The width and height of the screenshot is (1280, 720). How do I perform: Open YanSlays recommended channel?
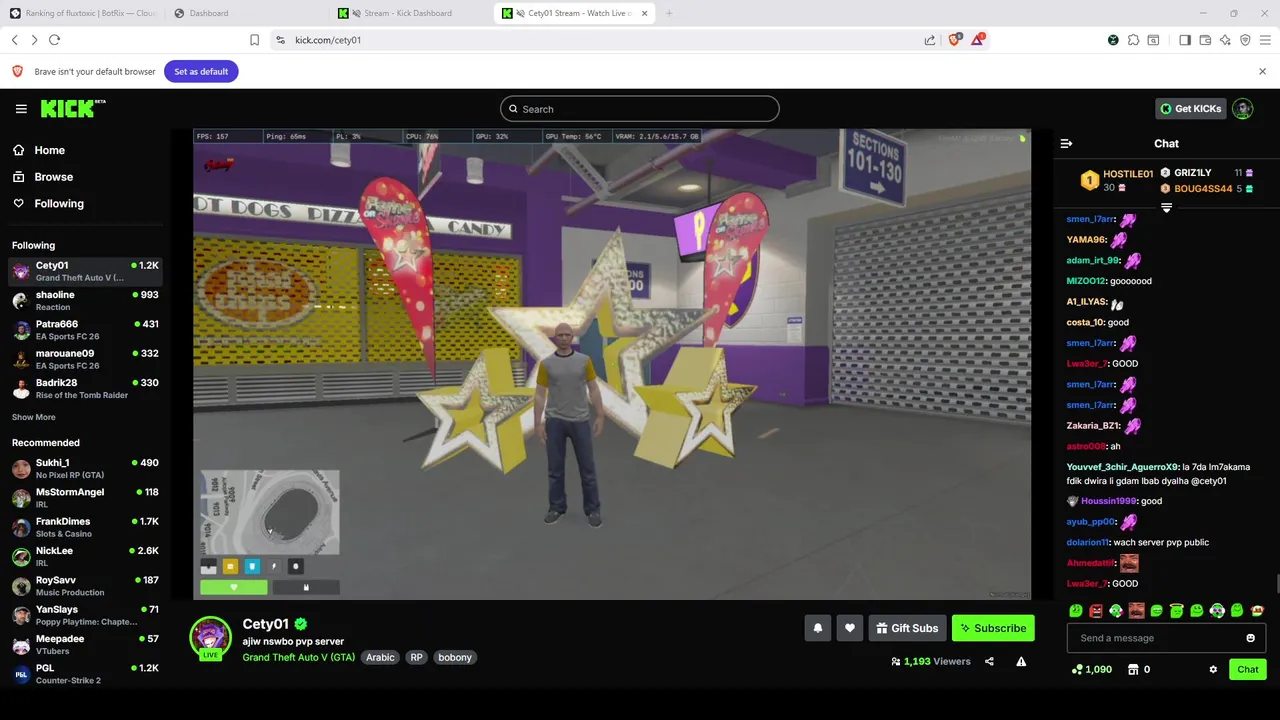[85, 615]
